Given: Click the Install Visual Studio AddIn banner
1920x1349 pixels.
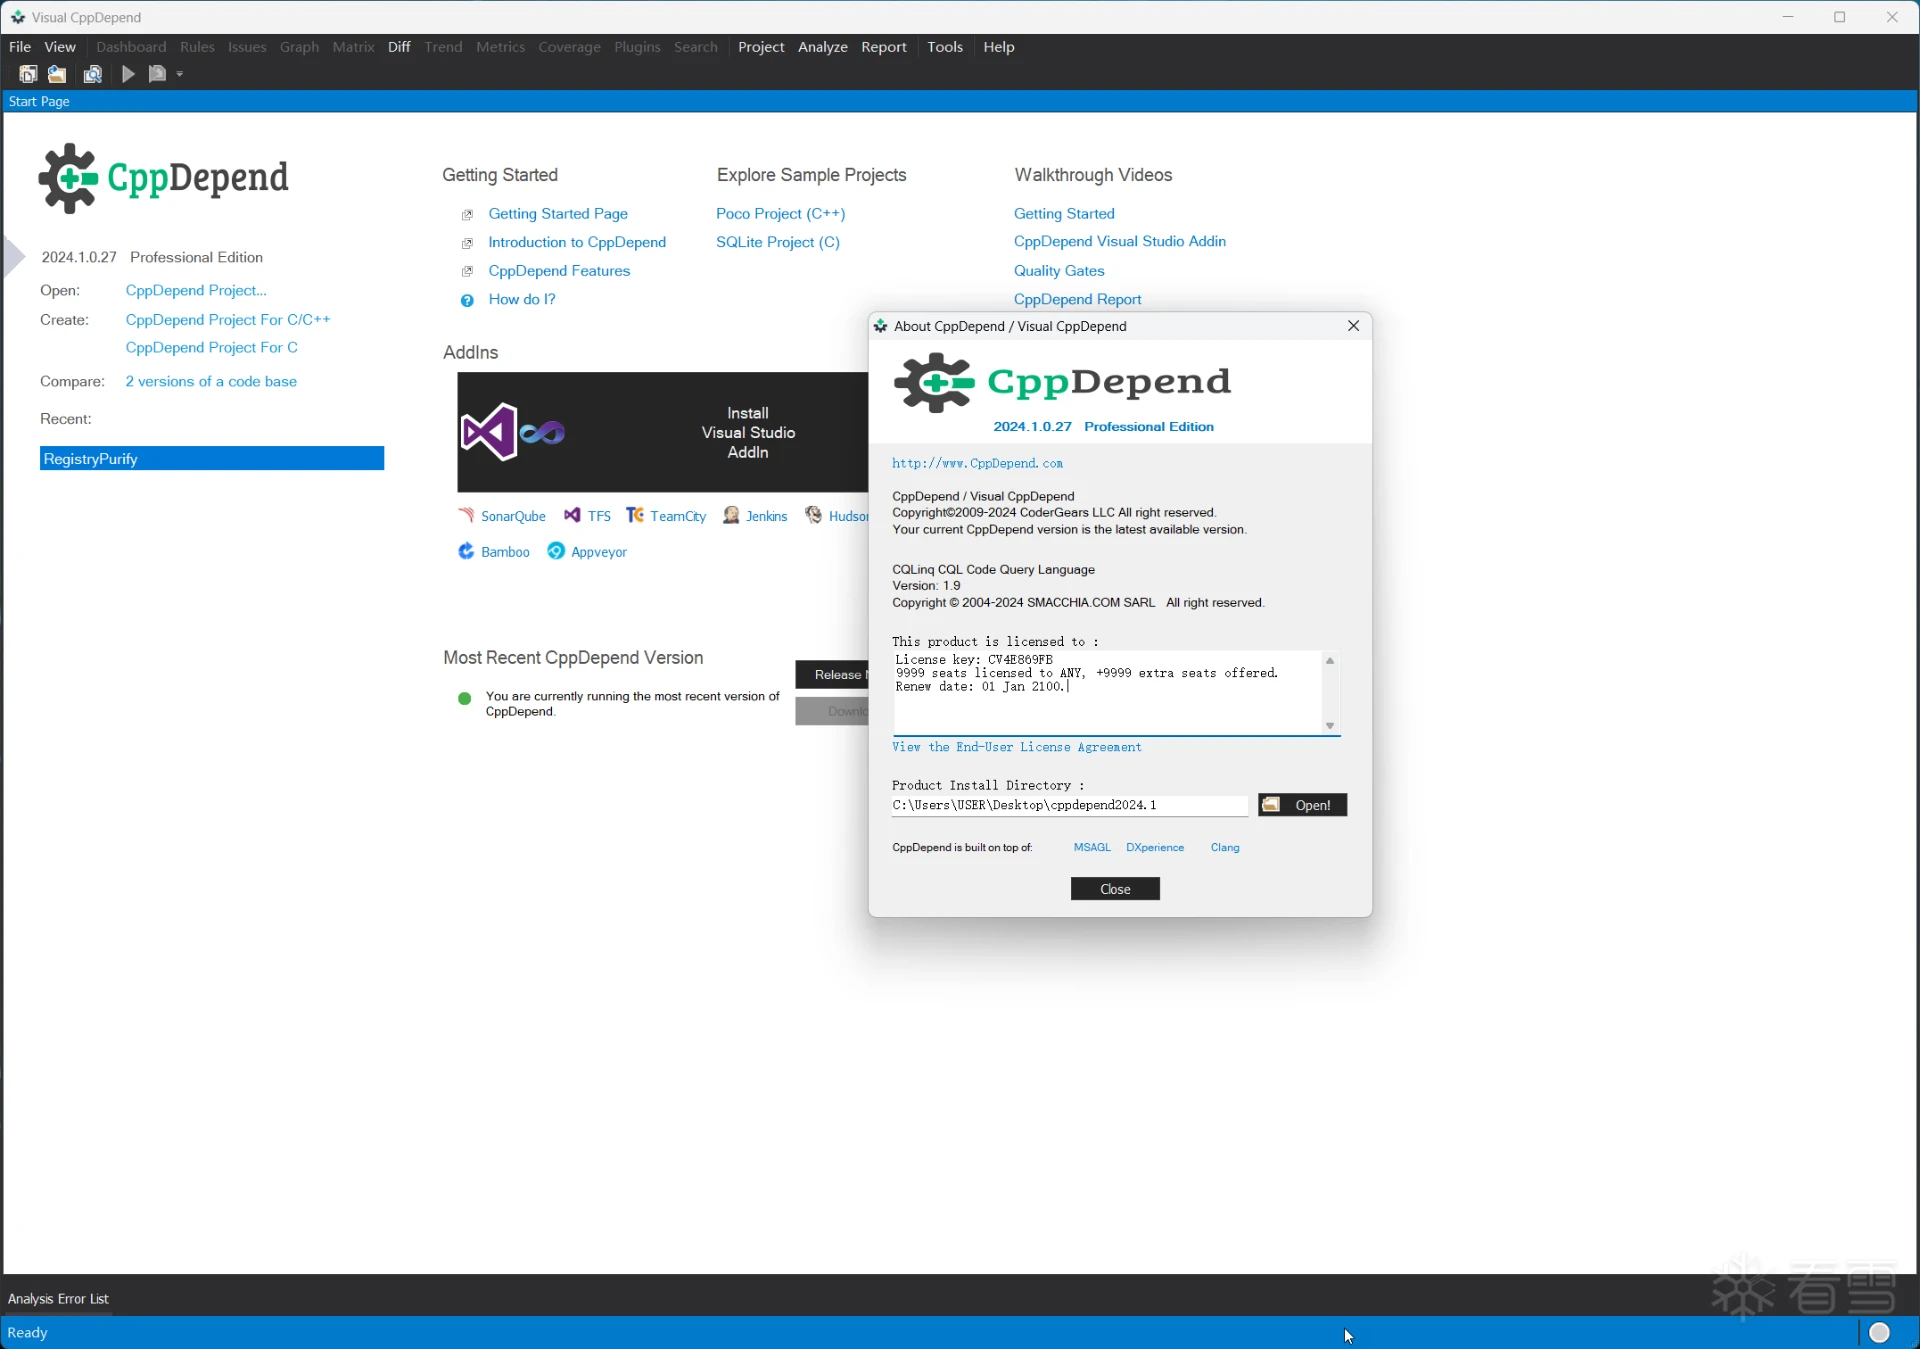Looking at the screenshot, I should (x=663, y=432).
